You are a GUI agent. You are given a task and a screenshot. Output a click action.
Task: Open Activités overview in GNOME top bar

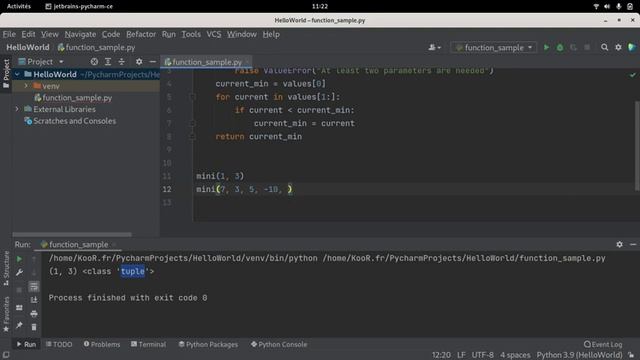tap(18, 6)
